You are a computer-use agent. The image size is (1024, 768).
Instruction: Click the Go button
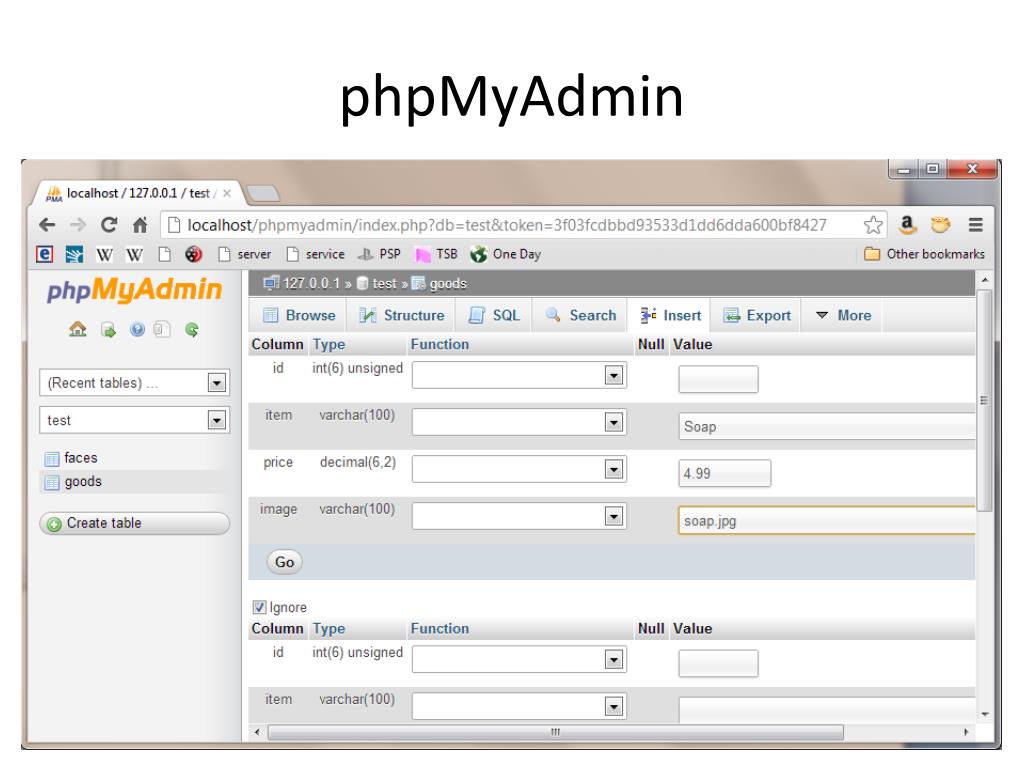285,562
